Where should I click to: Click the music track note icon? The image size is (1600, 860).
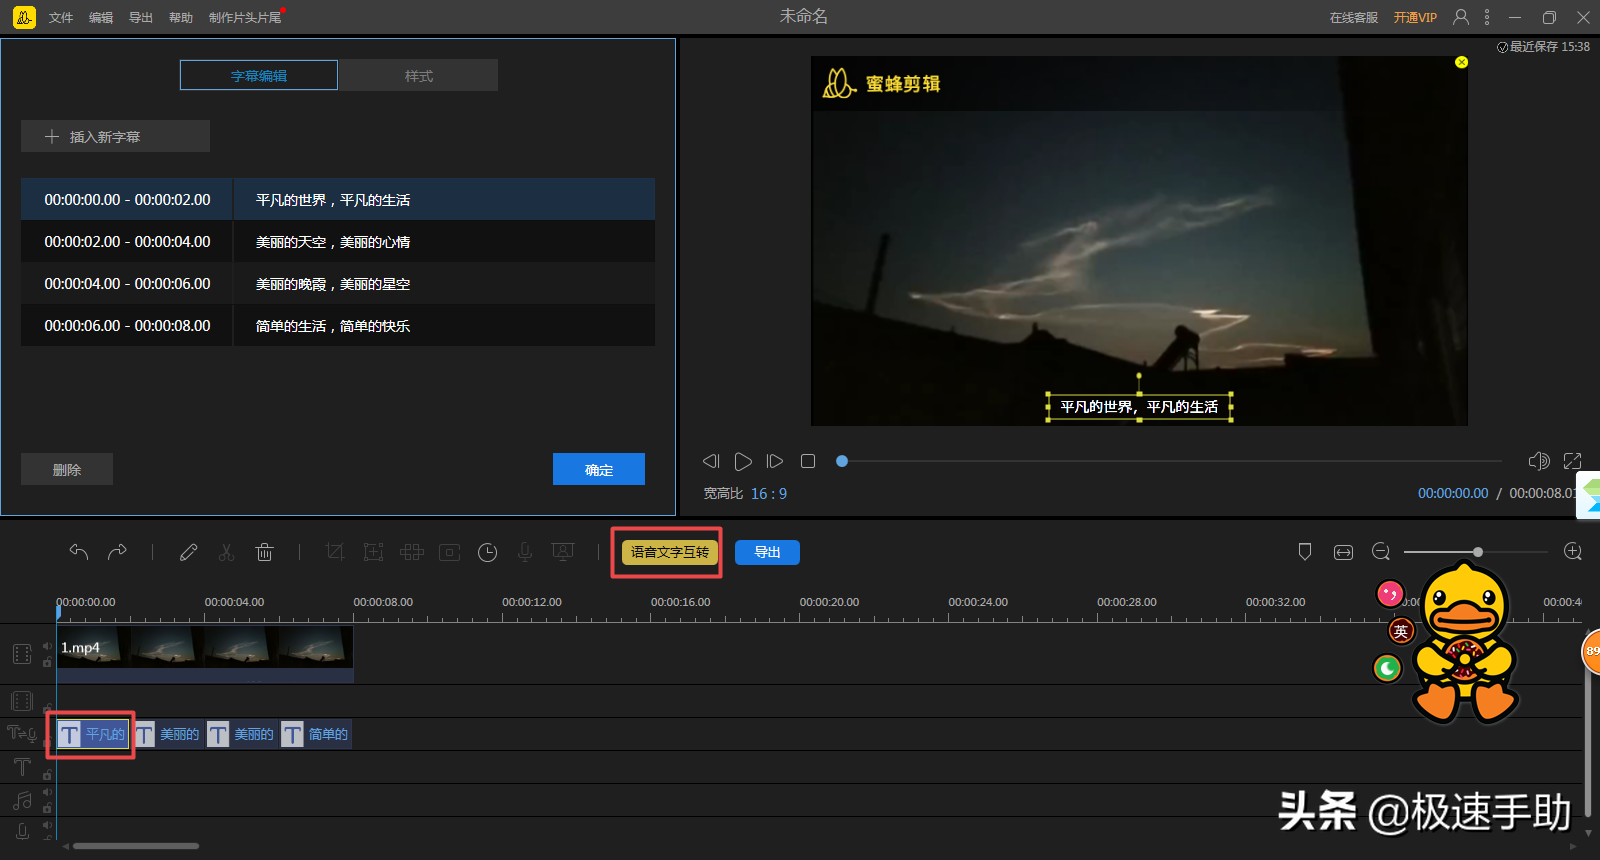coord(22,800)
